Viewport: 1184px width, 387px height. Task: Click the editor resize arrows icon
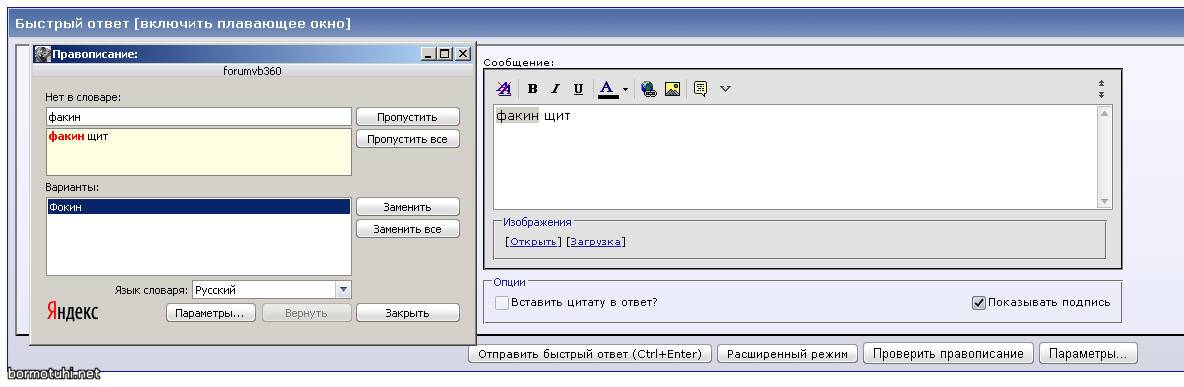[x=1102, y=89]
